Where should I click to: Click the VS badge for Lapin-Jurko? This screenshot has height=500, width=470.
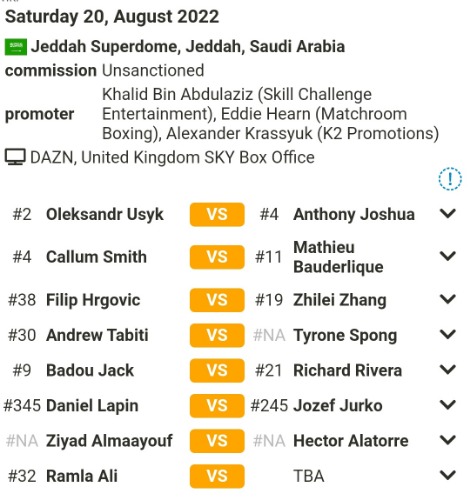(x=217, y=406)
